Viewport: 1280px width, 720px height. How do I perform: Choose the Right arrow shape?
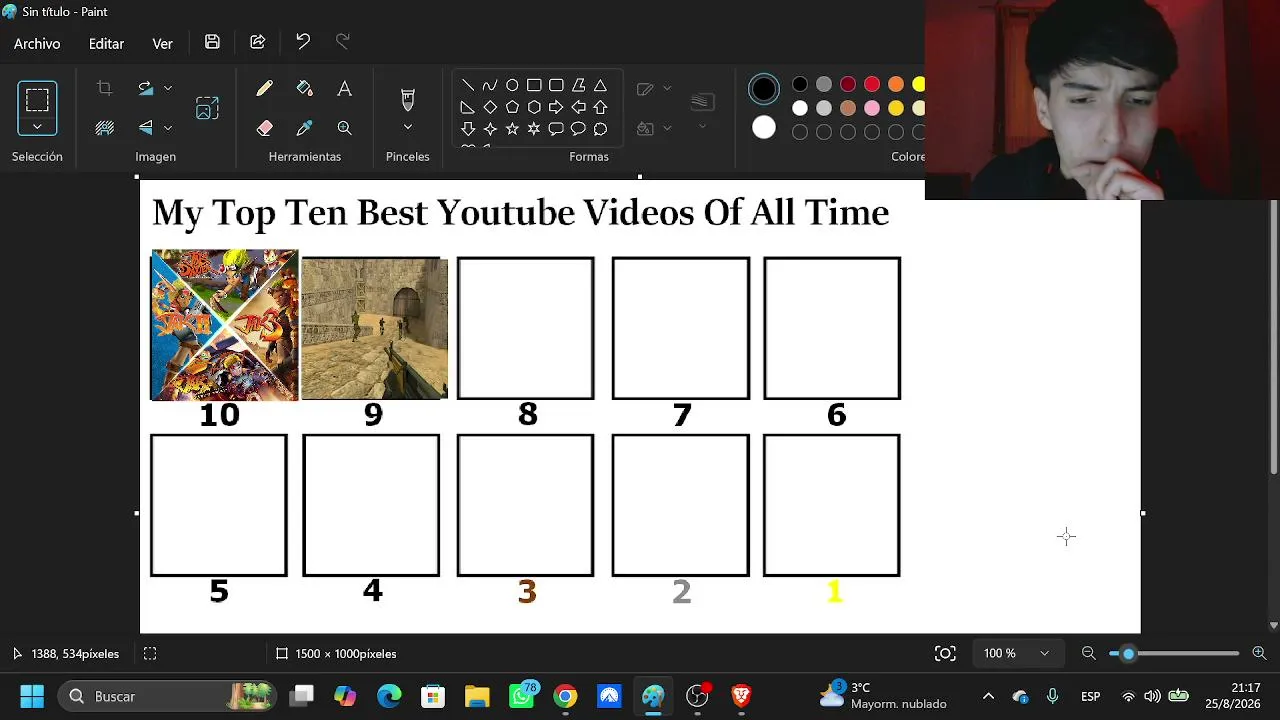tap(556, 107)
